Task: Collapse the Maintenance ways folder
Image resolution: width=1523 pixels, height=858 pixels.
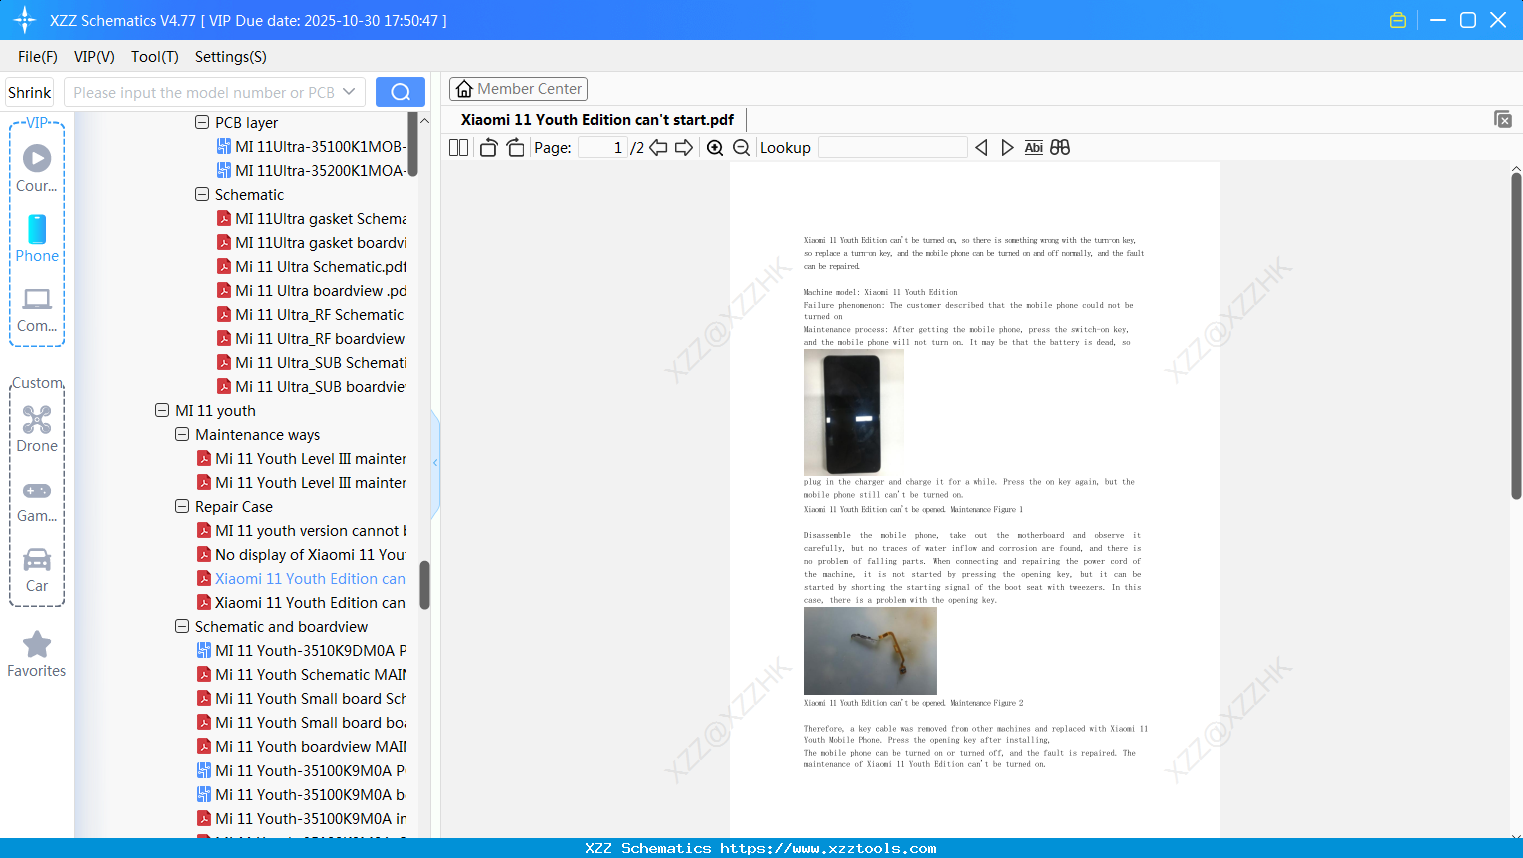Action: (182, 434)
